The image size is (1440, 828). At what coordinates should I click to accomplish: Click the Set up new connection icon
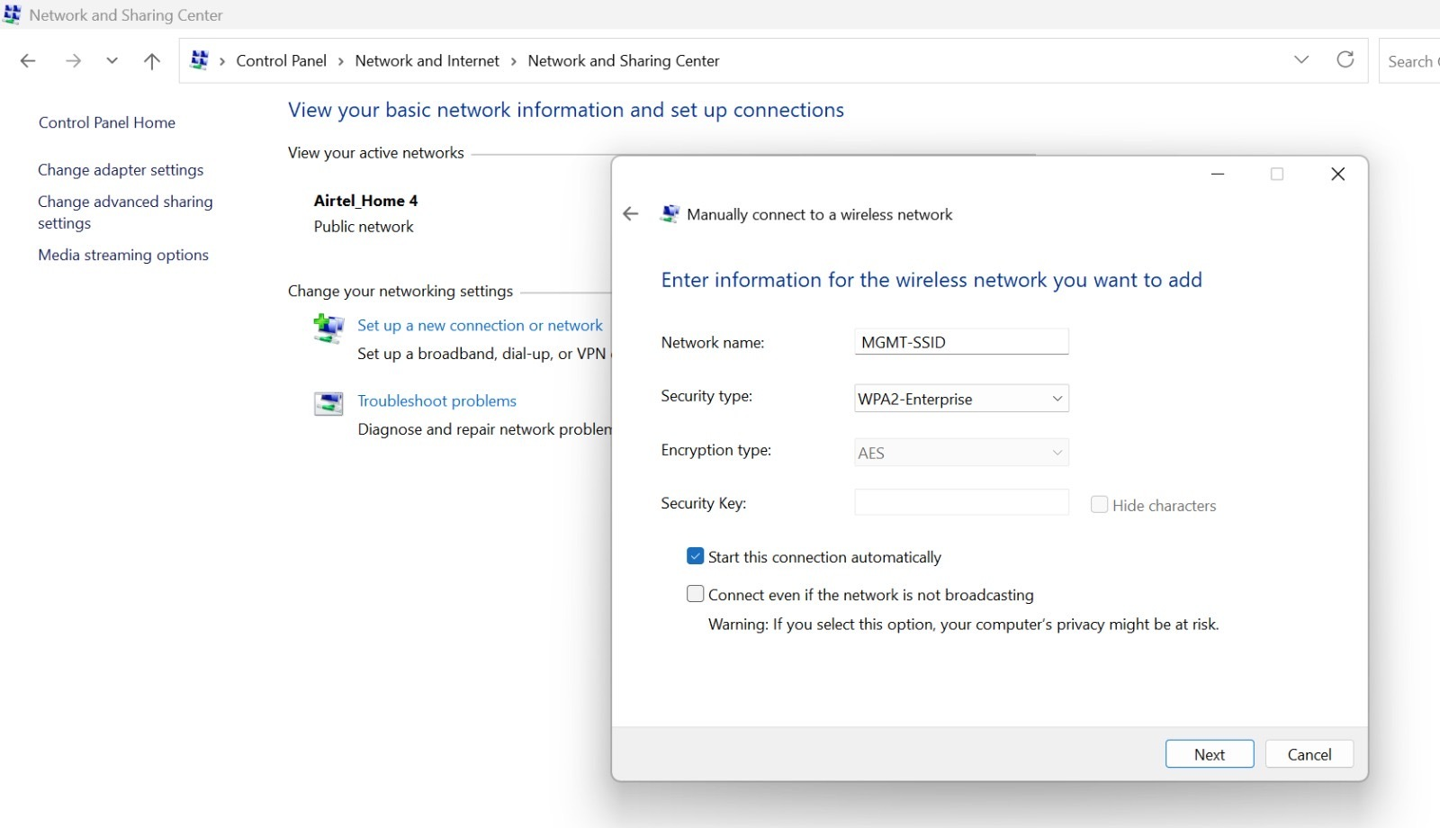pos(328,328)
